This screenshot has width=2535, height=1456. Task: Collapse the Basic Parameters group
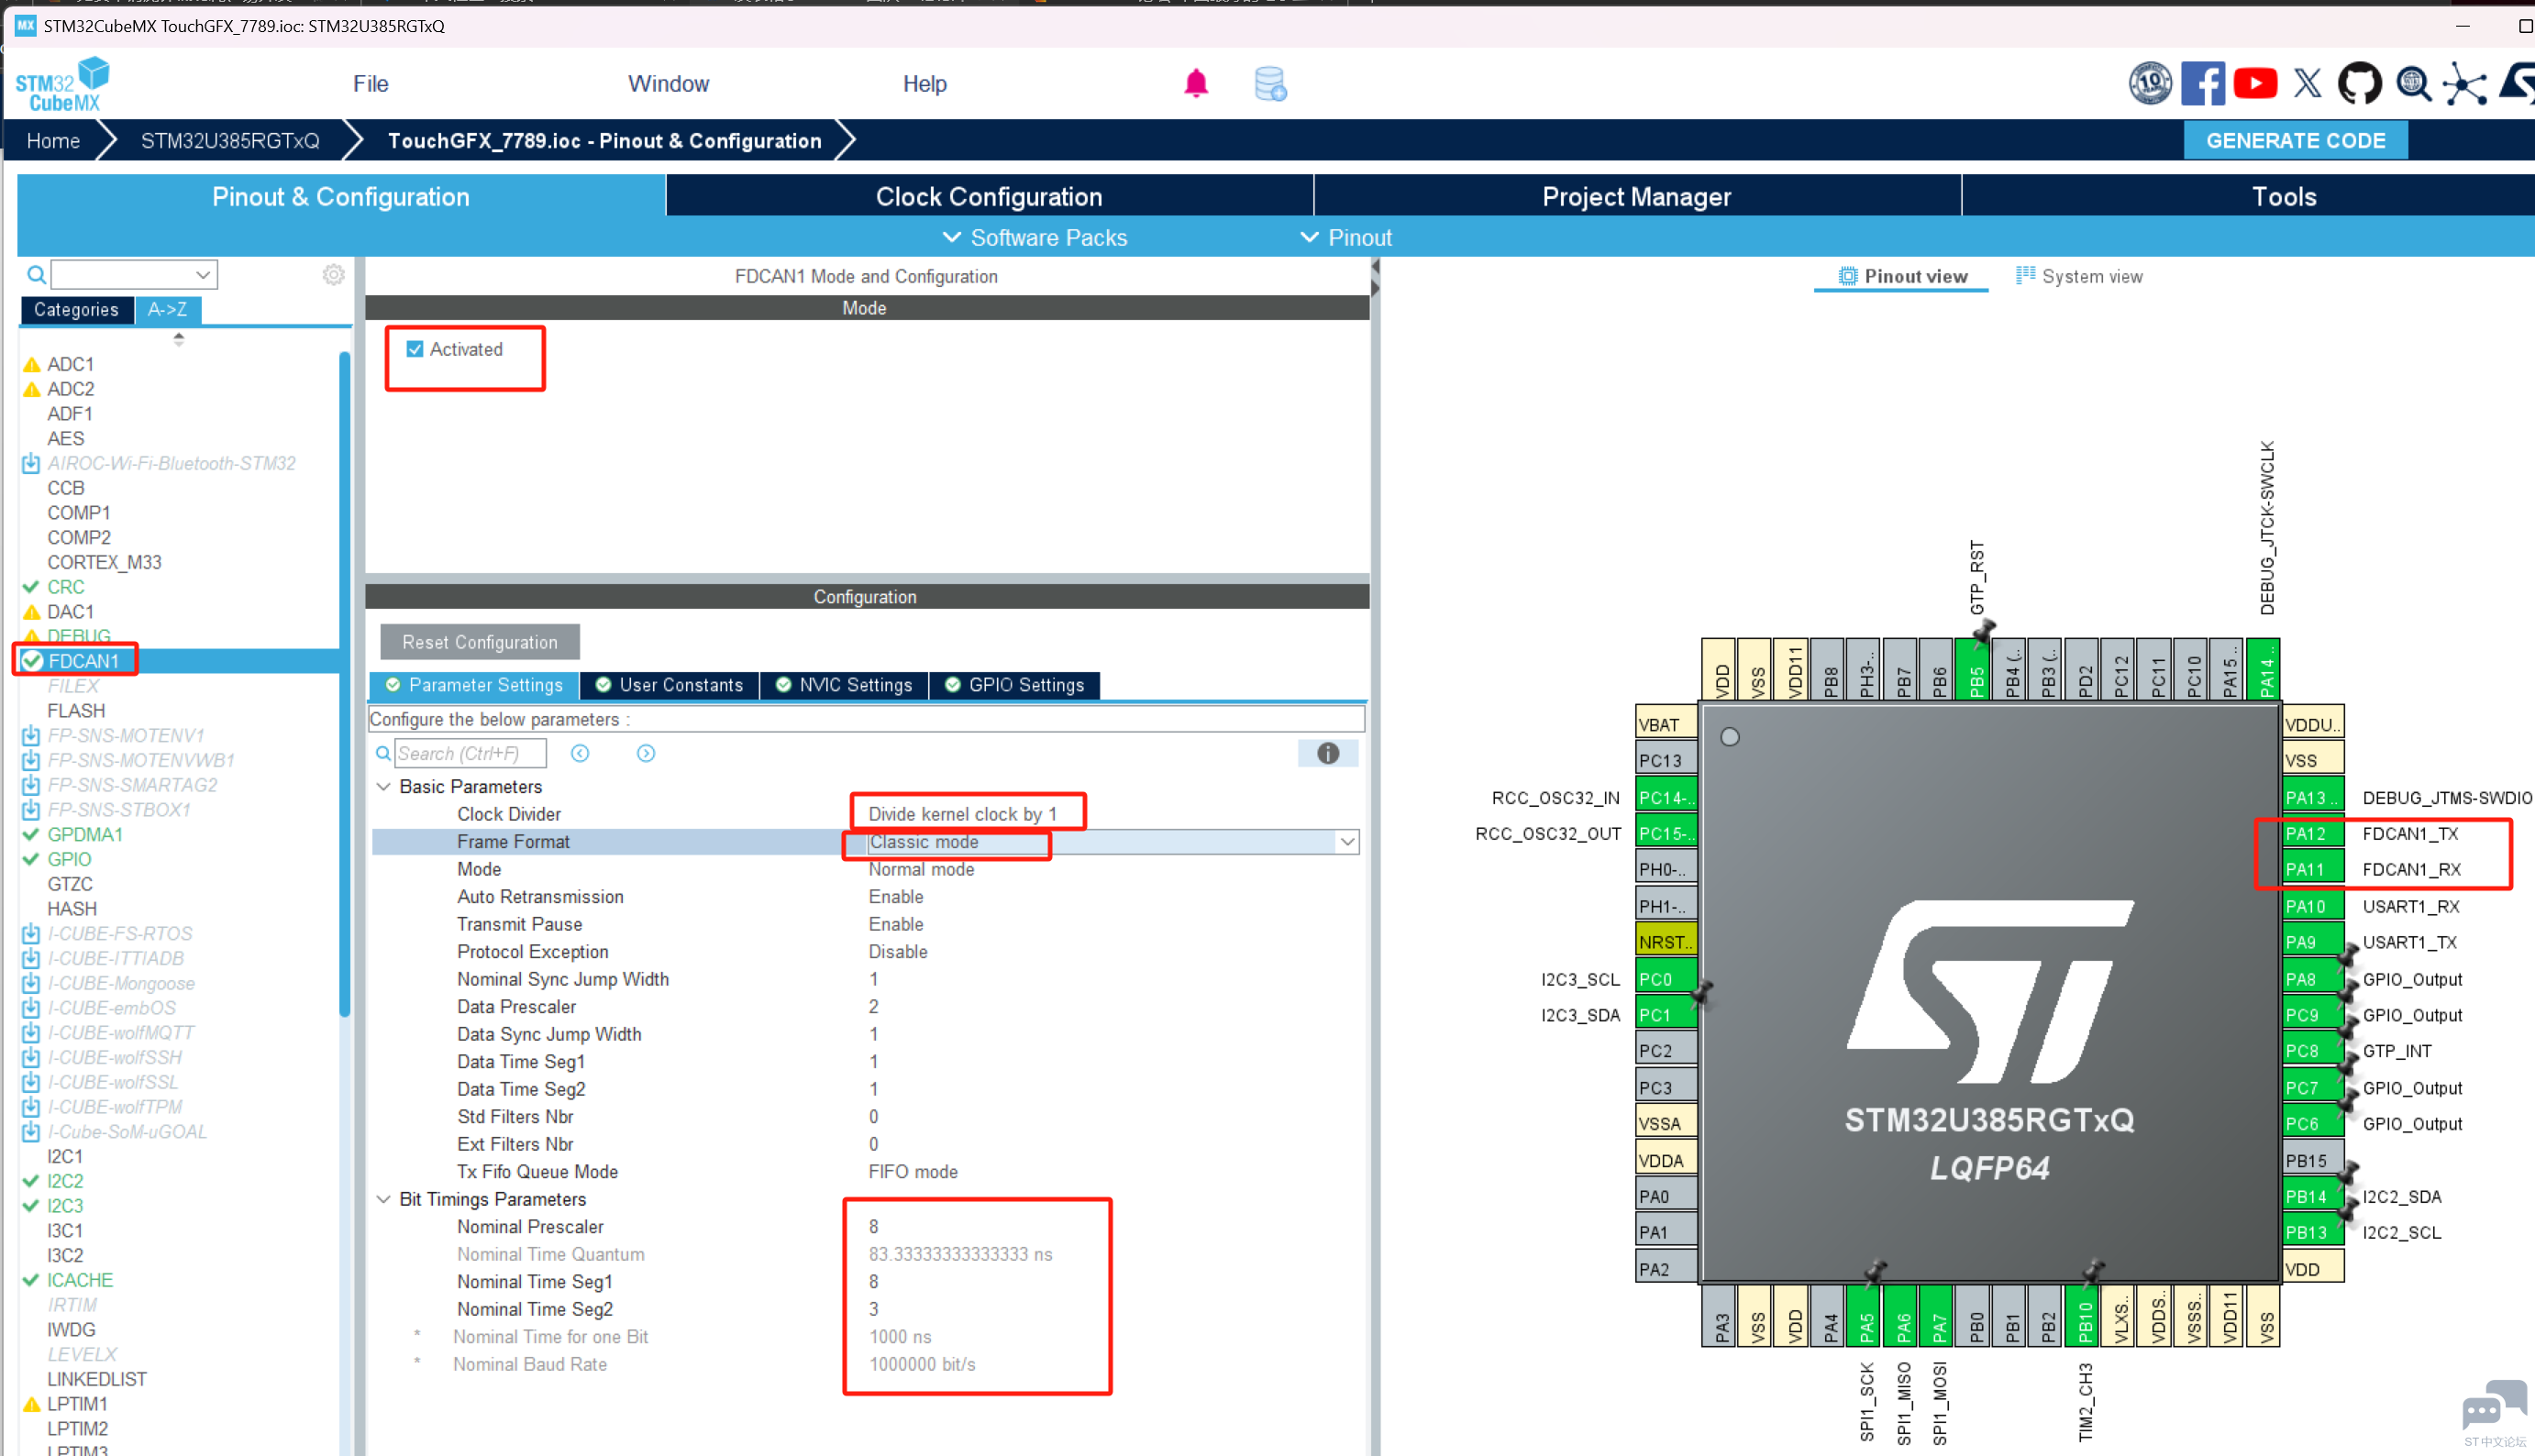tap(383, 787)
